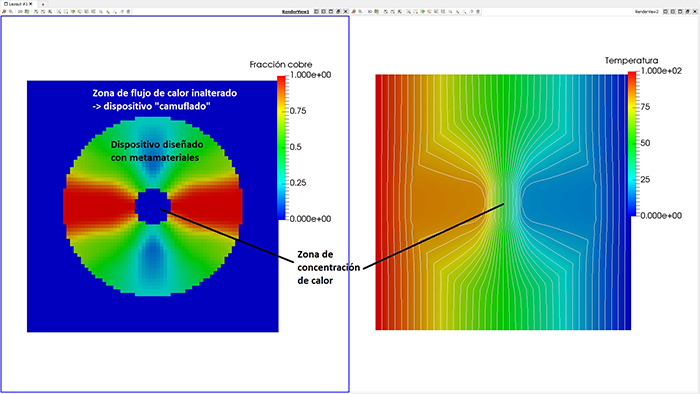700x394 pixels.
Task: Maximize the RenderView1 panel
Action: point(331,12)
